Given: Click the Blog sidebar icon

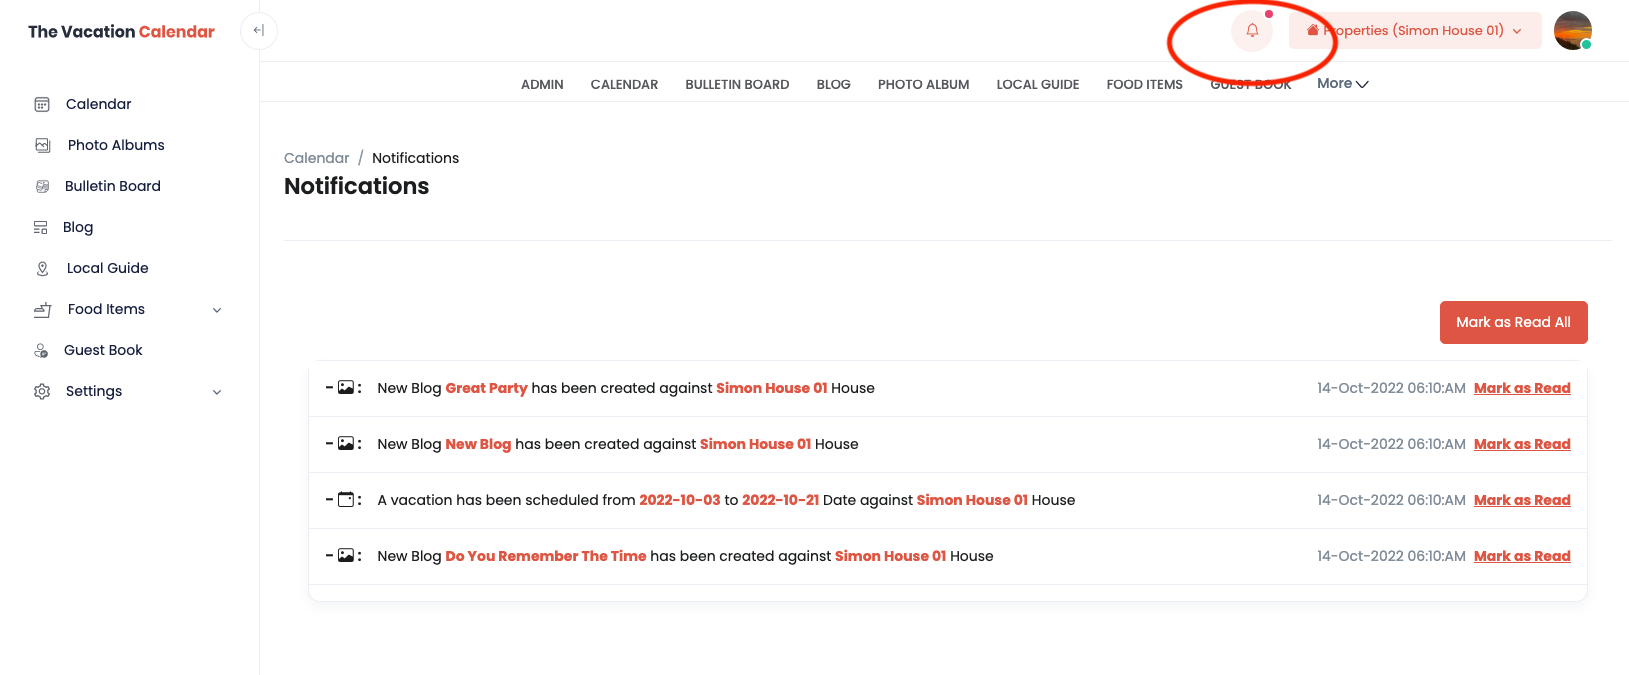Looking at the screenshot, I should coord(41,227).
